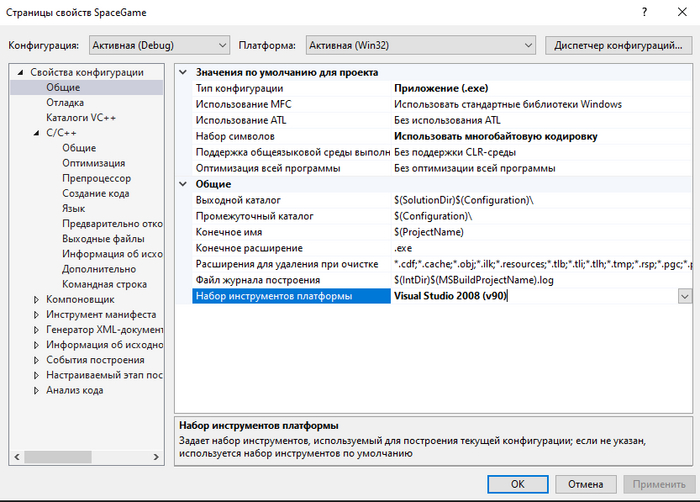Expand the Инструмент манифеста node arrow
This screenshot has width=700, height=502.
(x=36, y=314)
